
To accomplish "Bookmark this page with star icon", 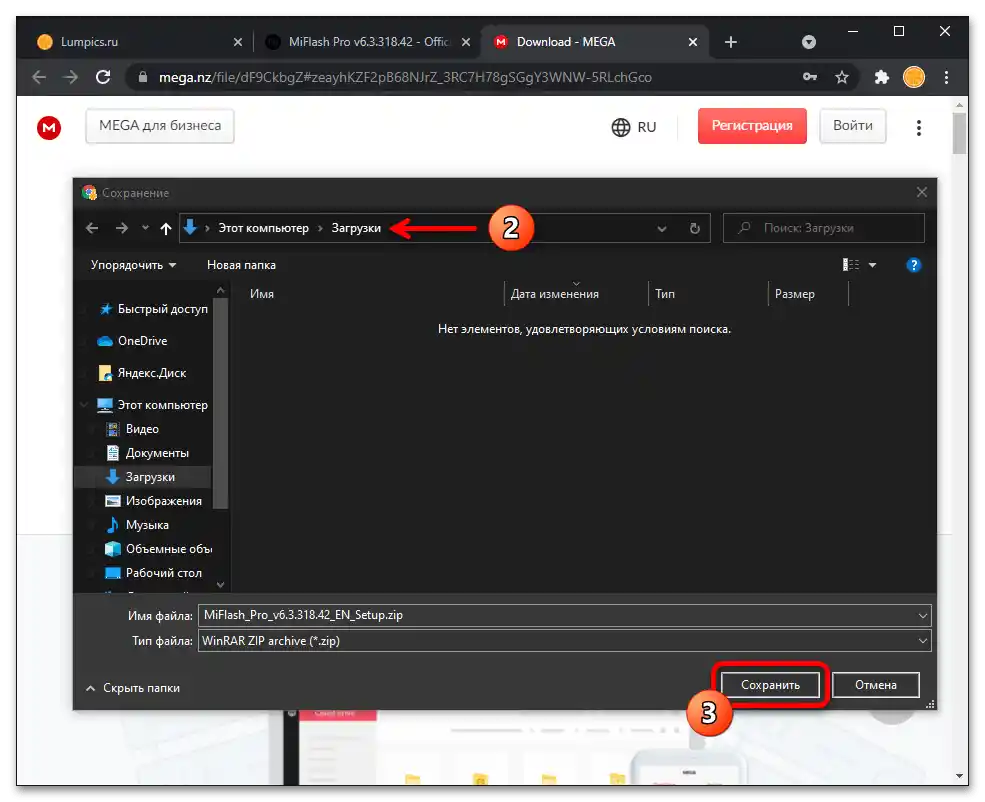I will click(842, 77).
